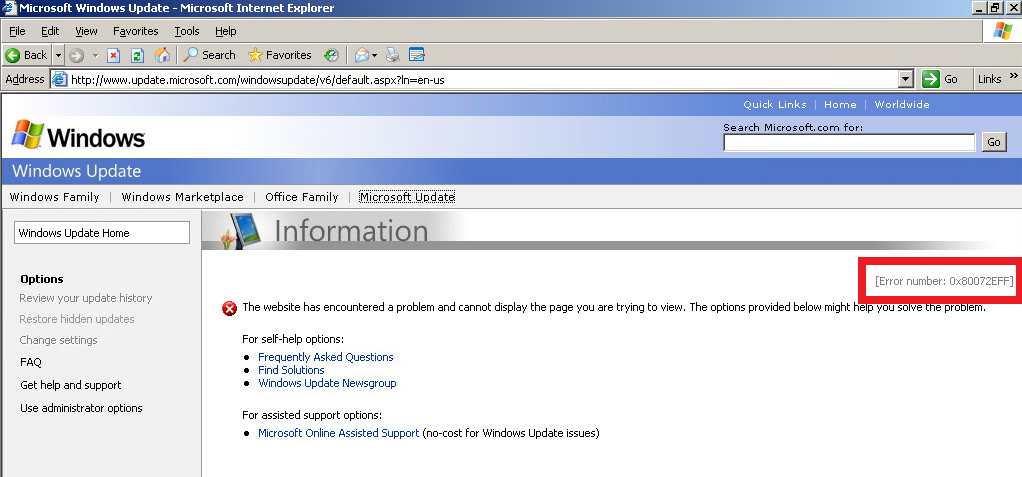Open the Forward history dropdown arrow
Image resolution: width=1022 pixels, height=477 pixels.
pos(95,55)
